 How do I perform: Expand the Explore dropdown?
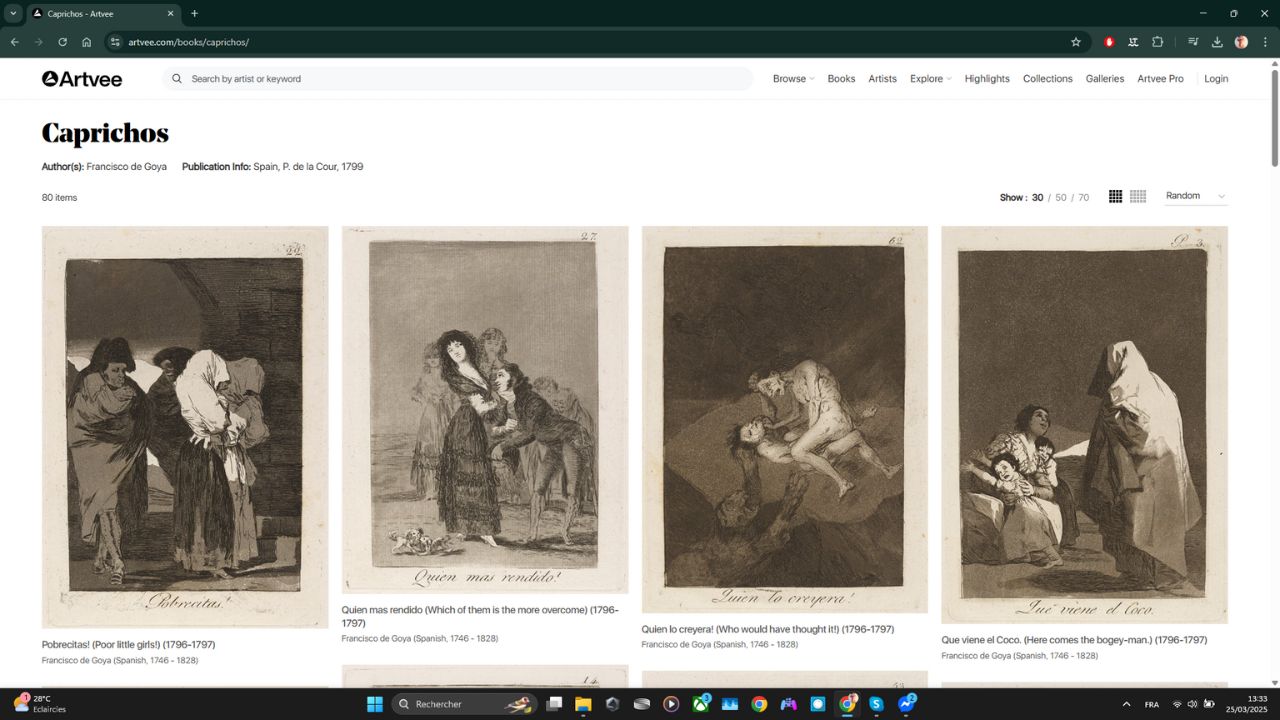(929, 78)
